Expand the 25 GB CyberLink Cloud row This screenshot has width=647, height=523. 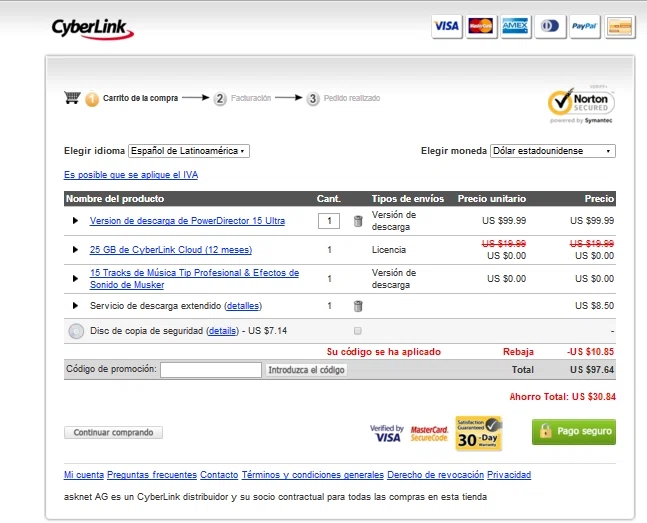click(75, 249)
